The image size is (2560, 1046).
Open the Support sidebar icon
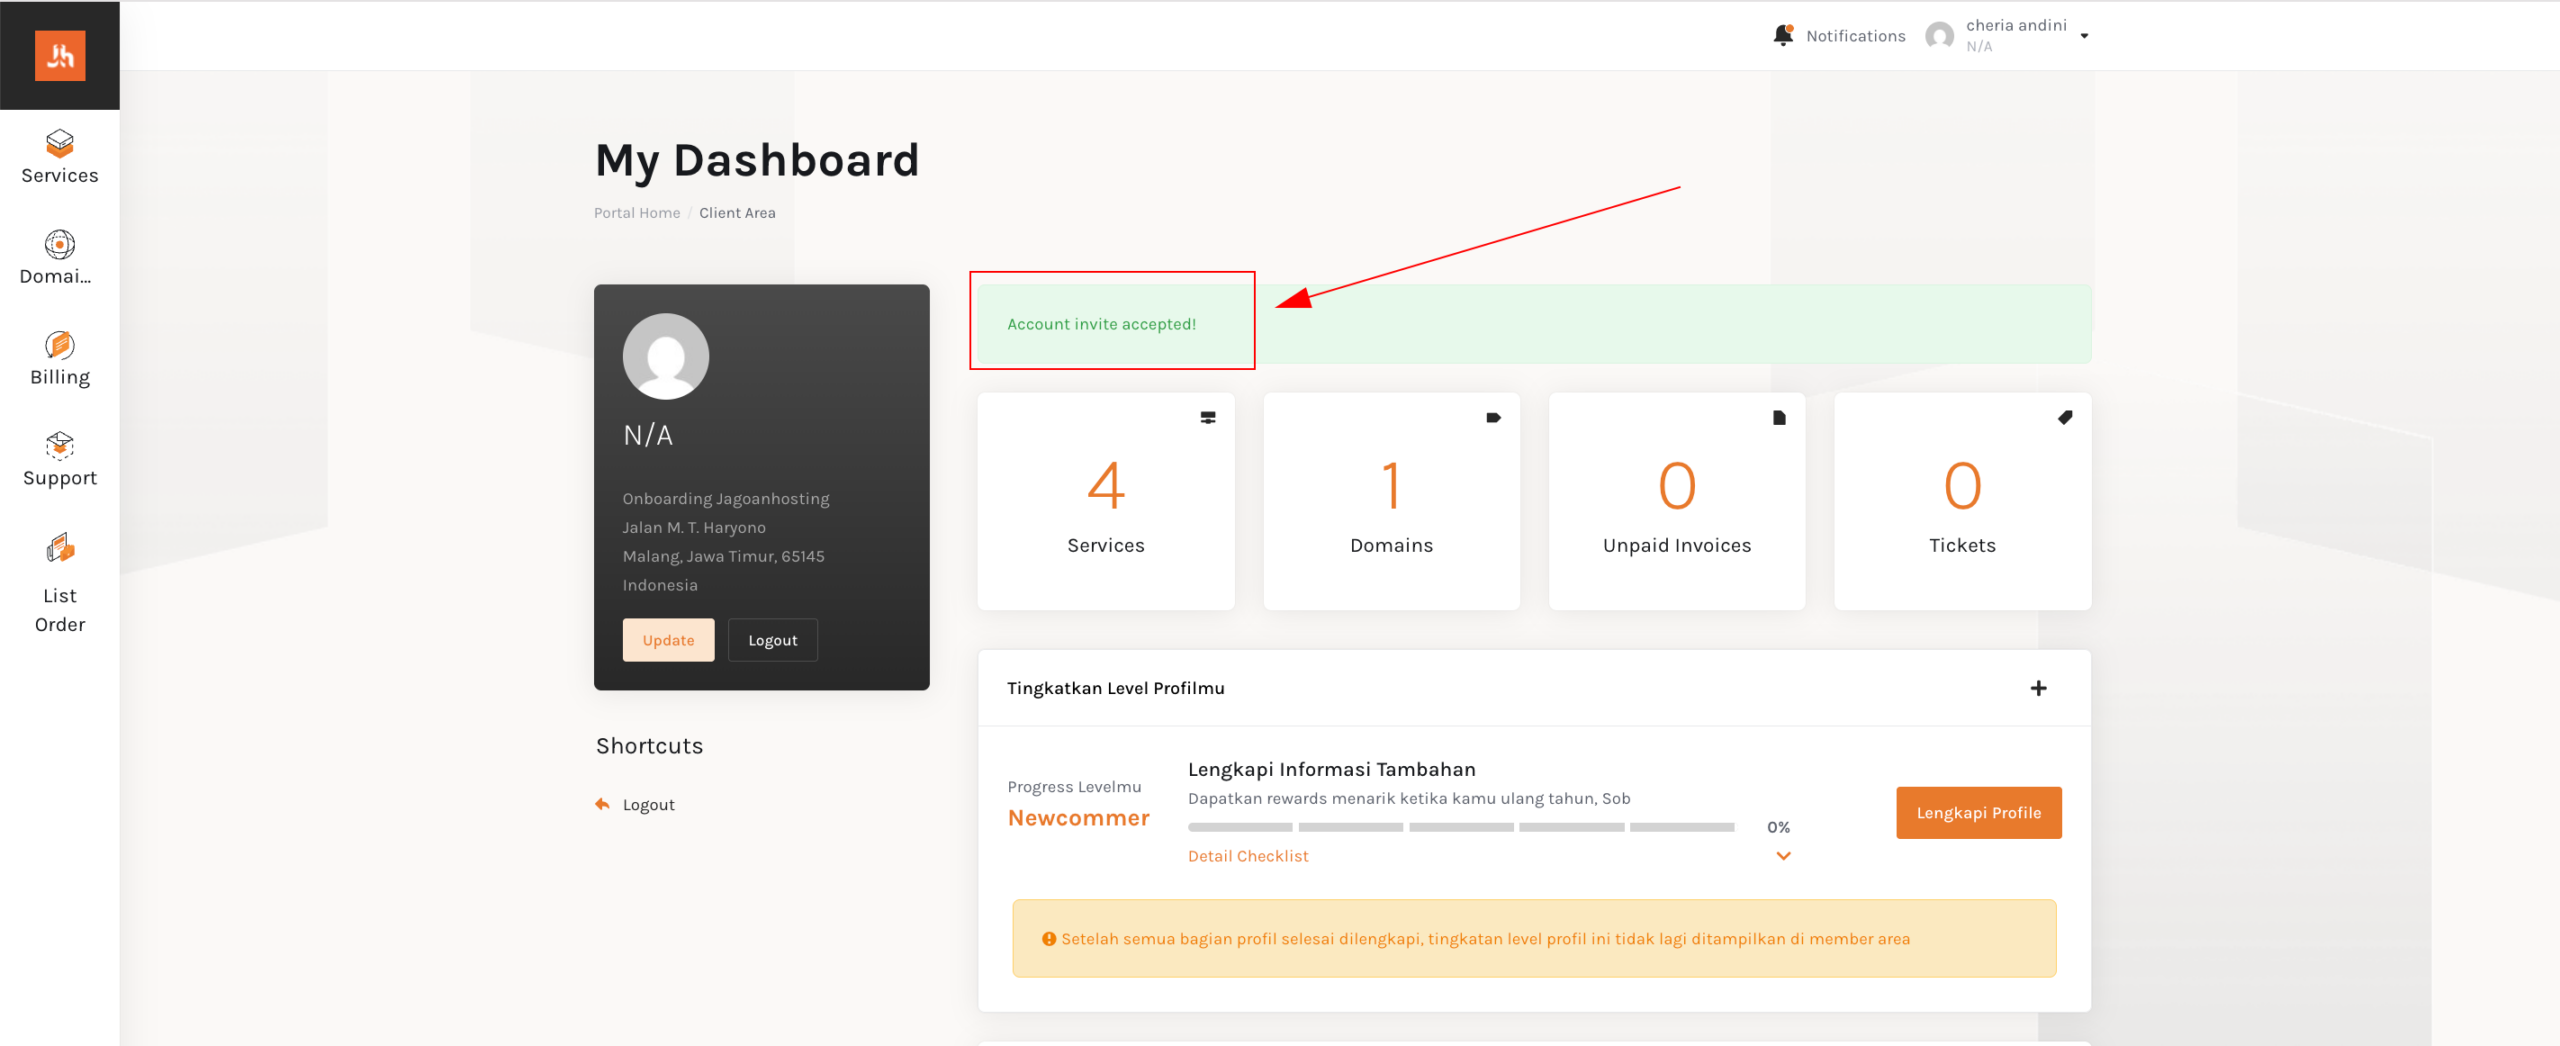coord(60,446)
